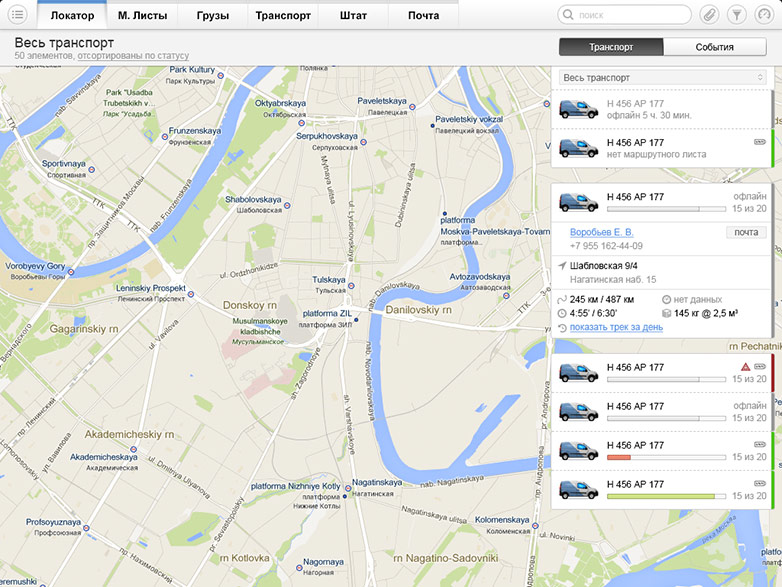Screen dimensions: 782x587
Task: Click the tracker icon next to the warning triangle
Action: (x=760, y=367)
